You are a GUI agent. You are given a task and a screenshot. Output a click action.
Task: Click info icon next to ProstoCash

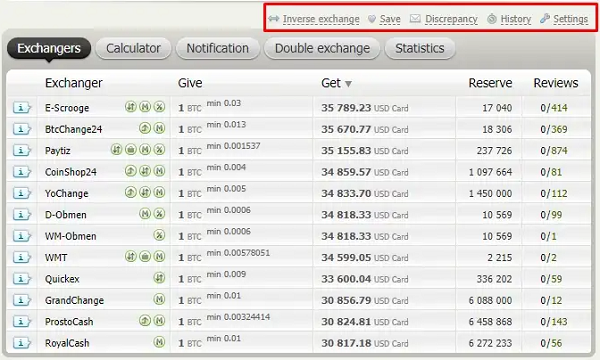[x=22, y=322]
